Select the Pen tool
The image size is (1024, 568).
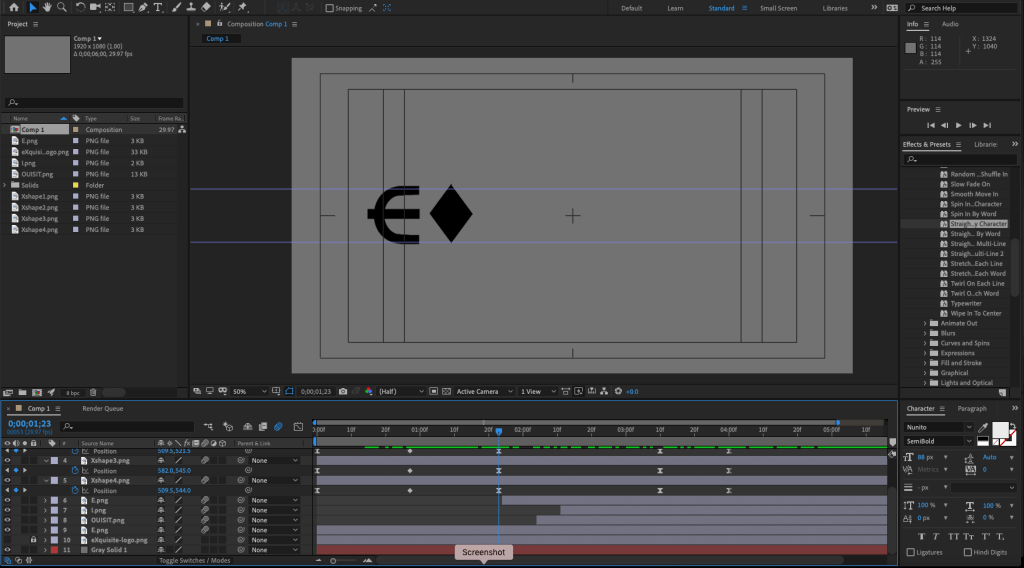[x=144, y=8]
